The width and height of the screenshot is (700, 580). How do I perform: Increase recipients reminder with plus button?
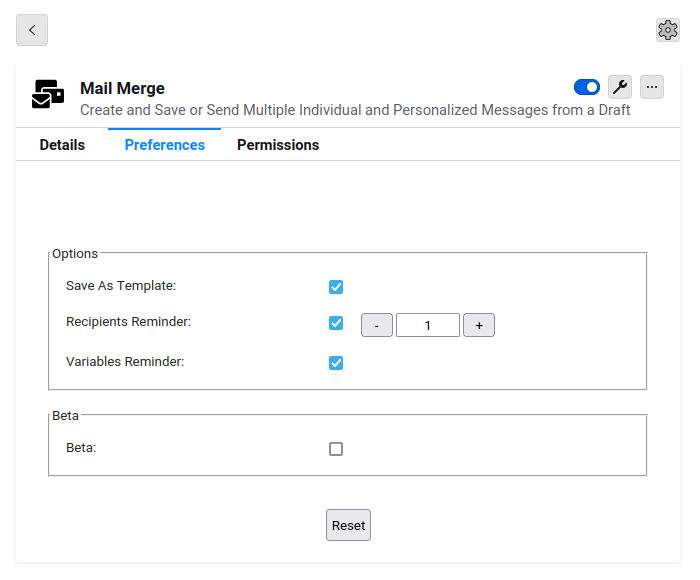(x=479, y=325)
